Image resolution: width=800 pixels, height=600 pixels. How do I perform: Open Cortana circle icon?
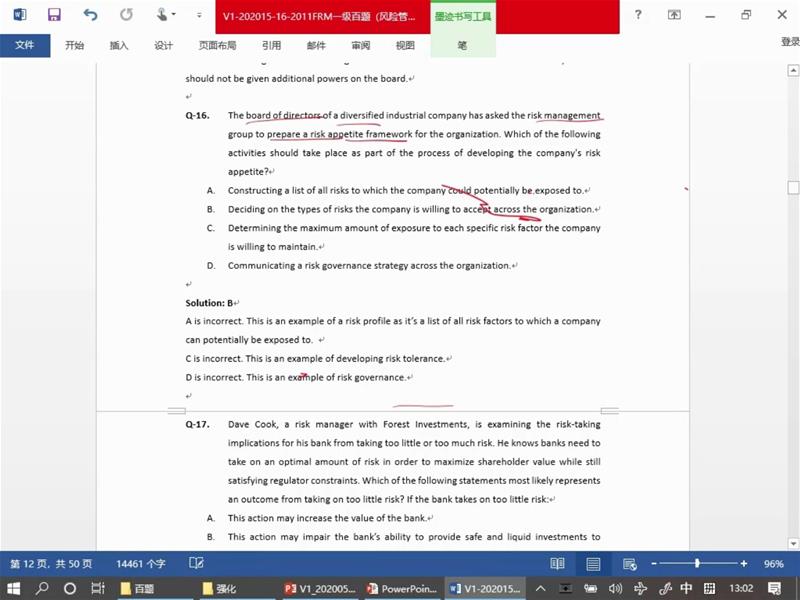(x=70, y=589)
